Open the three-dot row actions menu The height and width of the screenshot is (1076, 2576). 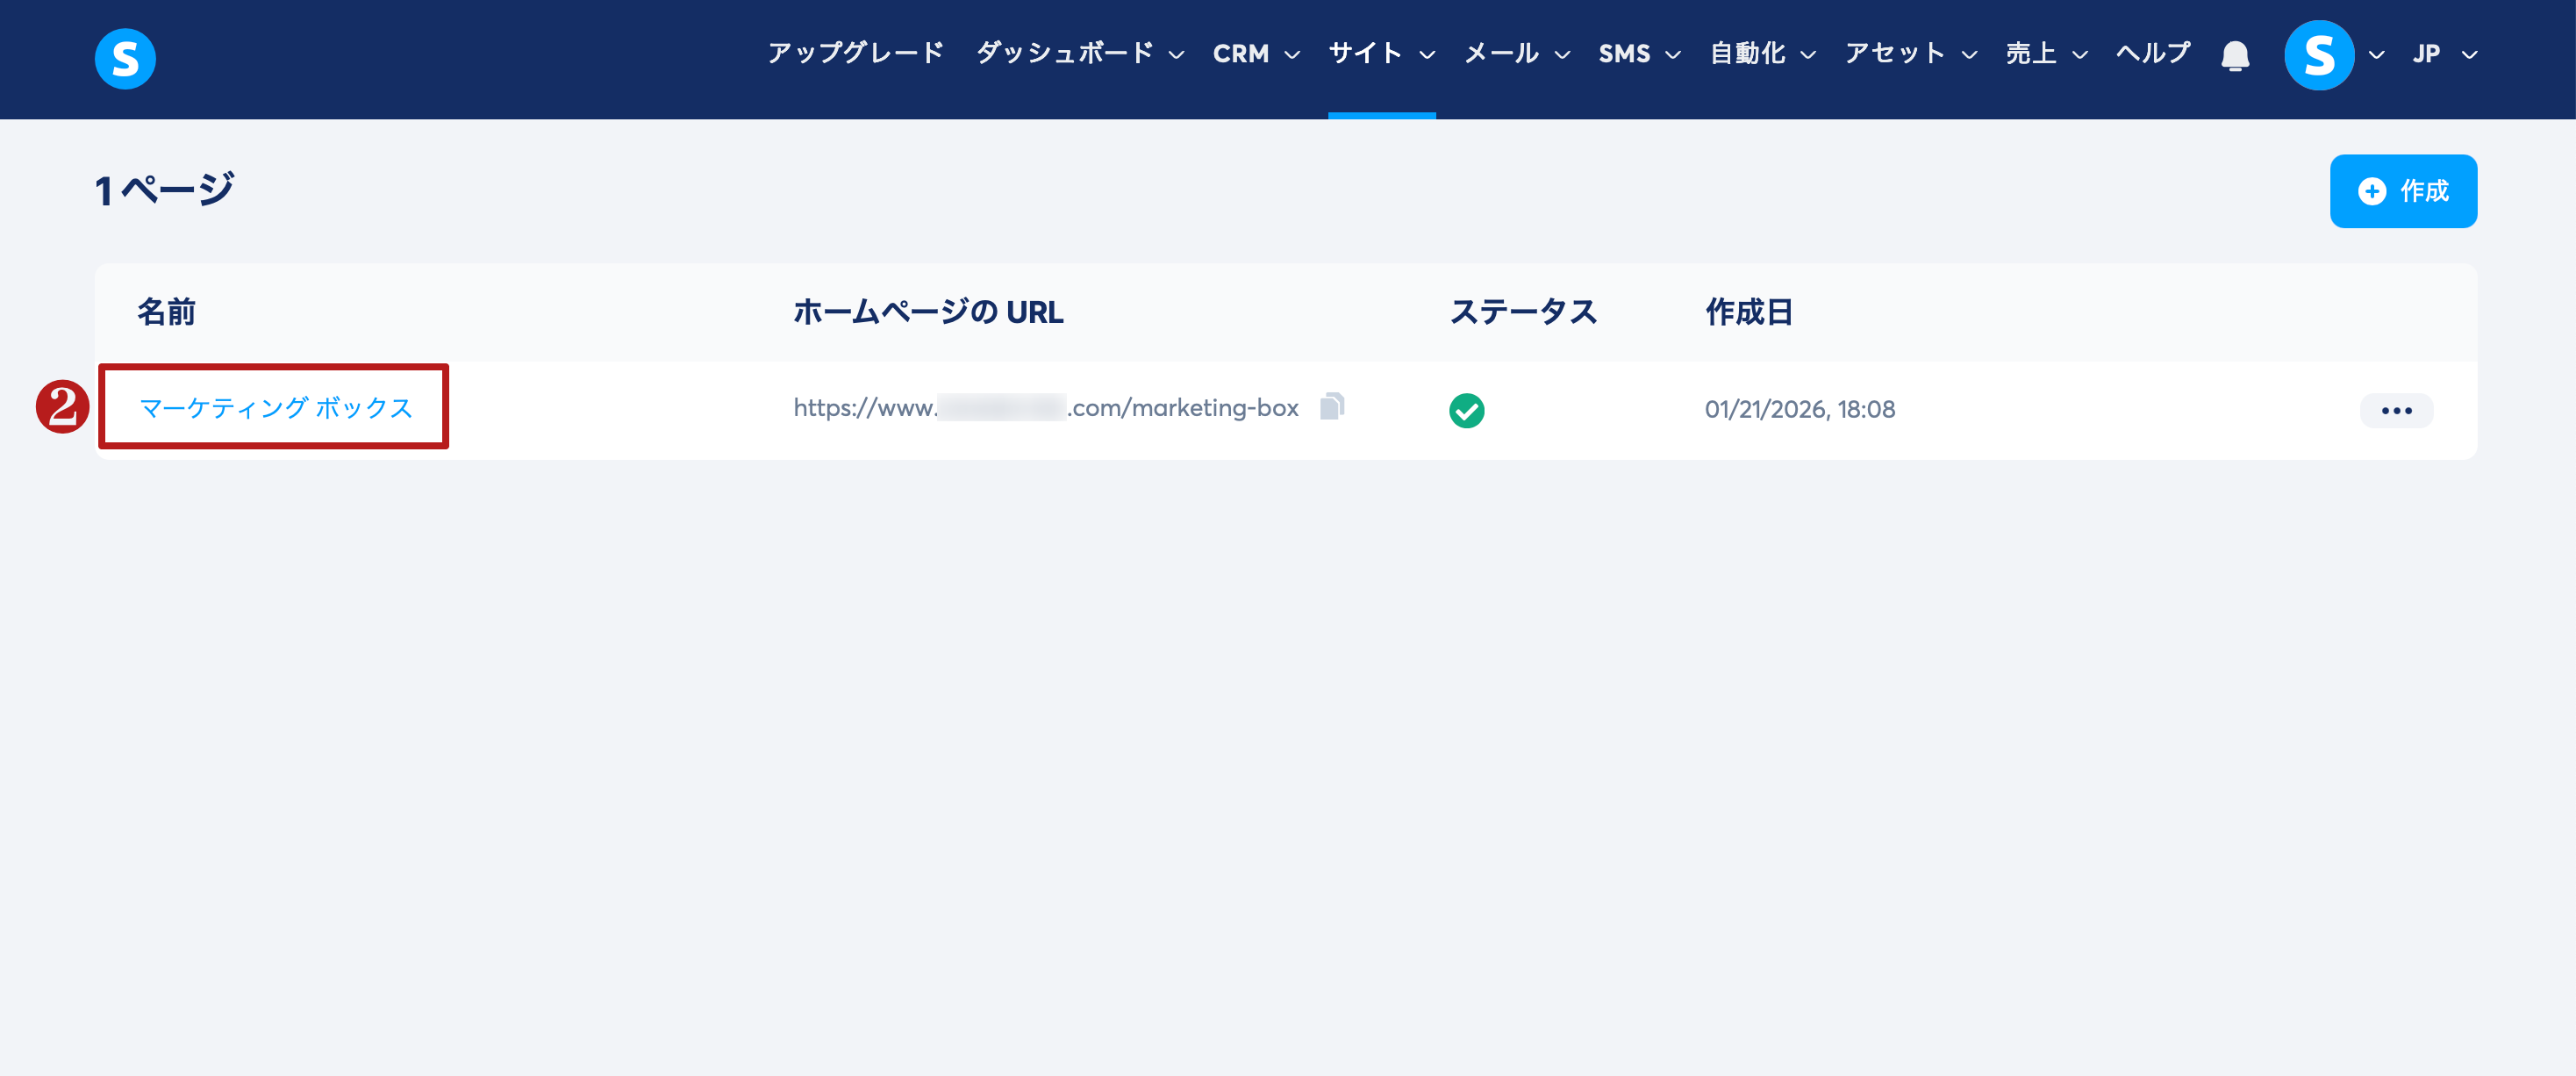2396,410
